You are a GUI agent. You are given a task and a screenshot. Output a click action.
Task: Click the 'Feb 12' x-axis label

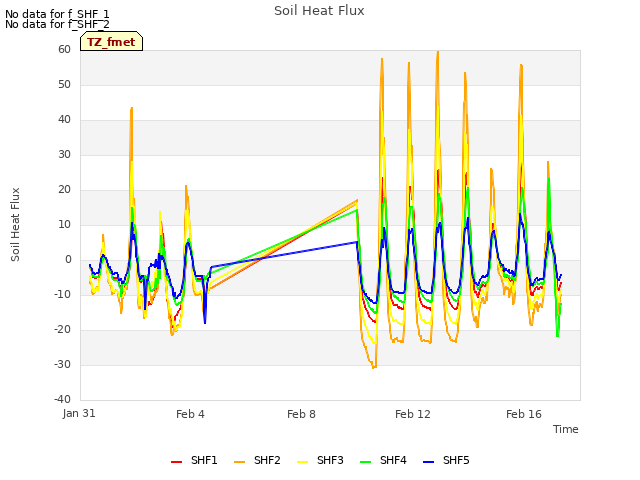click(413, 414)
